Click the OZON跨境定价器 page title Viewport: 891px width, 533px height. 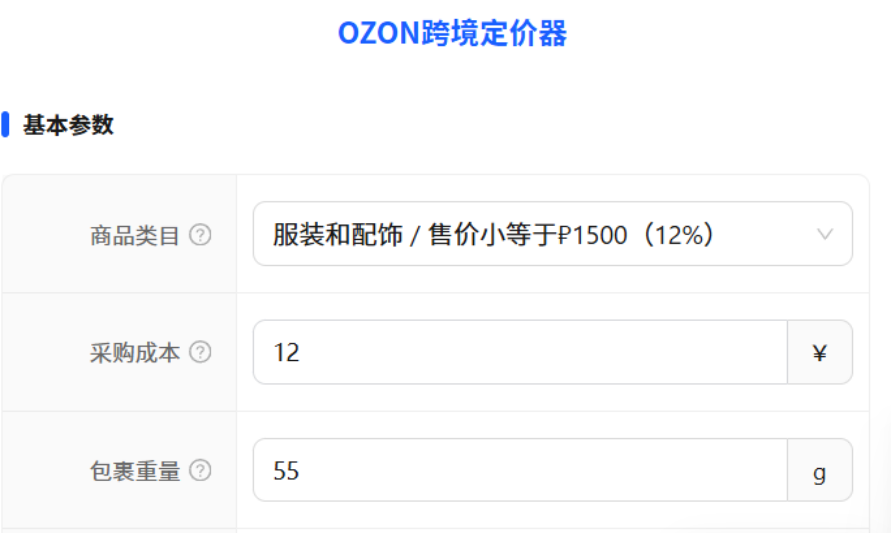452,34
